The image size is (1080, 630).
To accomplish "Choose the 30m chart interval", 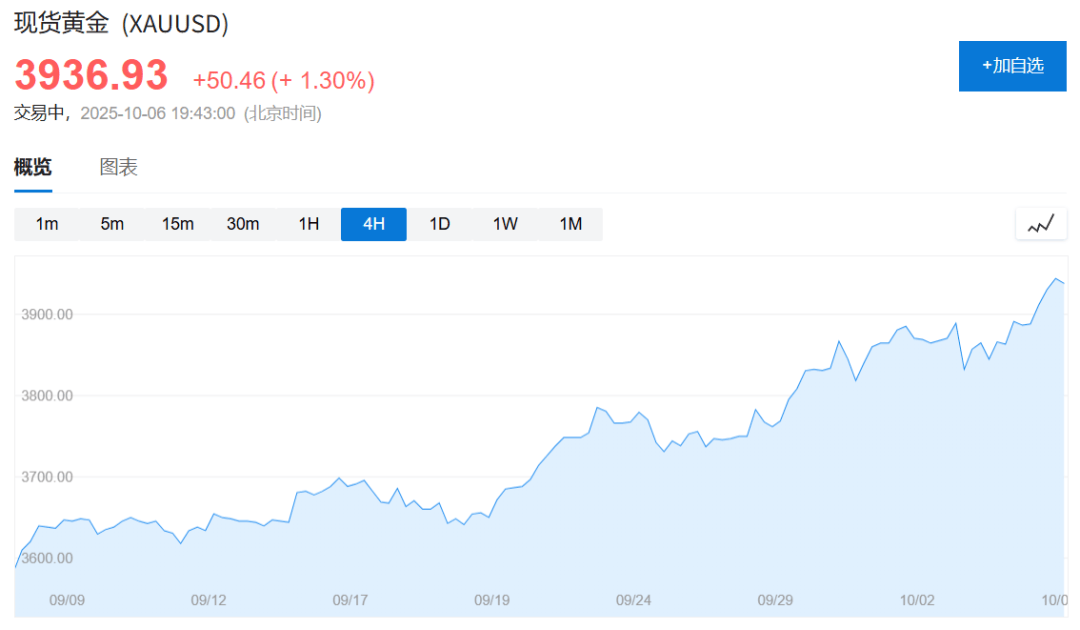I will (243, 224).
